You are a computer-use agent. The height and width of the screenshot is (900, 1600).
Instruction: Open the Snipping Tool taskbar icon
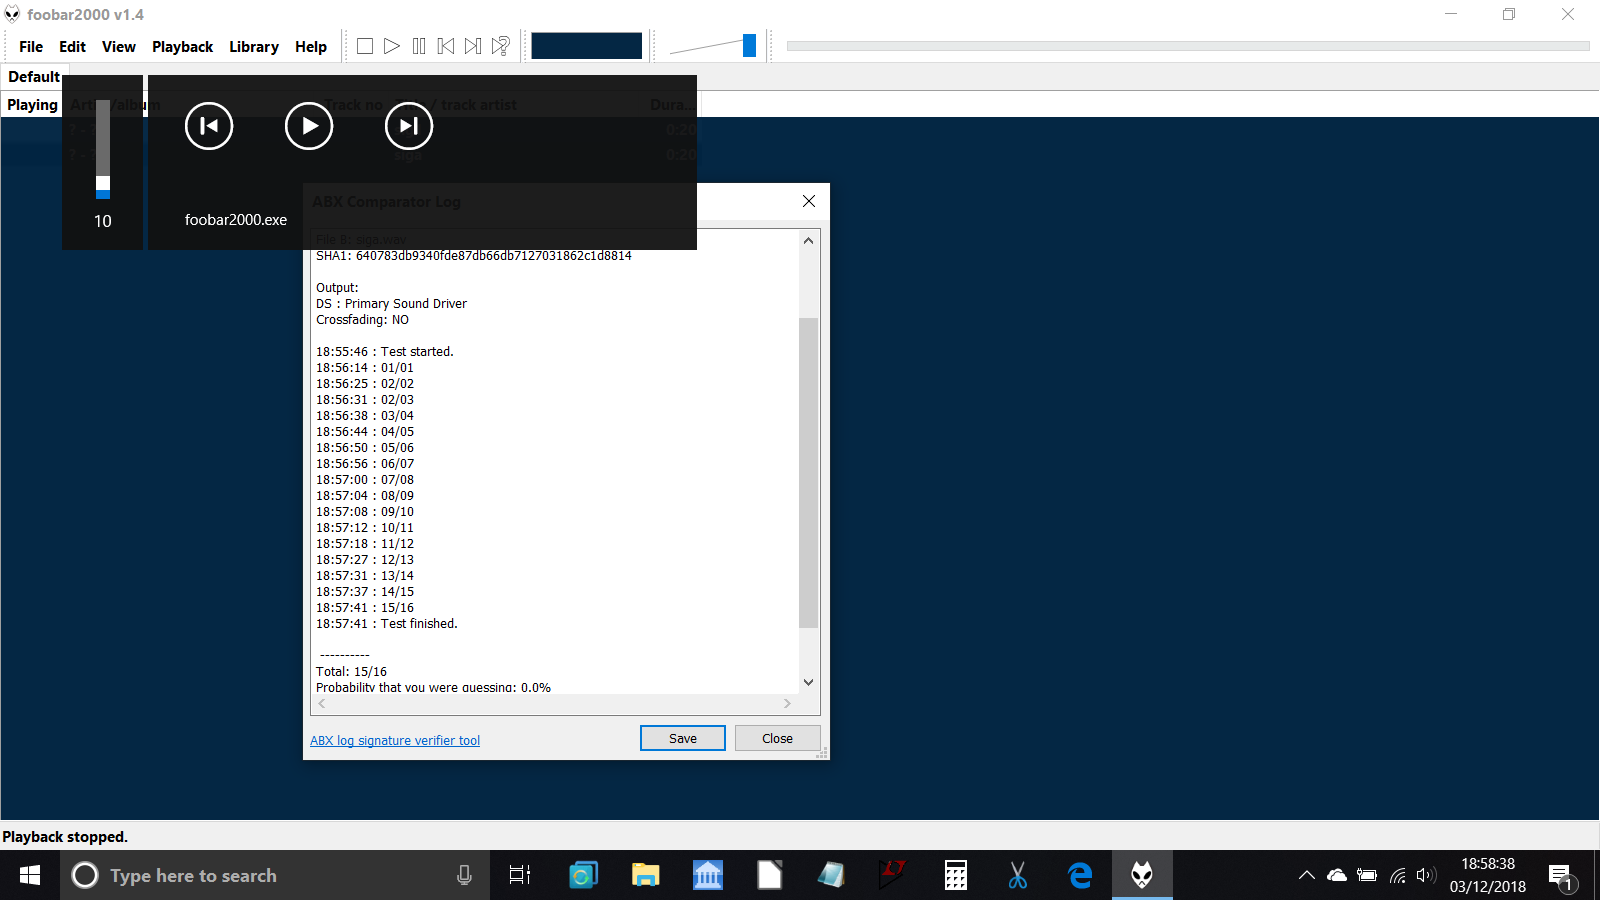click(x=1017, y=875)
